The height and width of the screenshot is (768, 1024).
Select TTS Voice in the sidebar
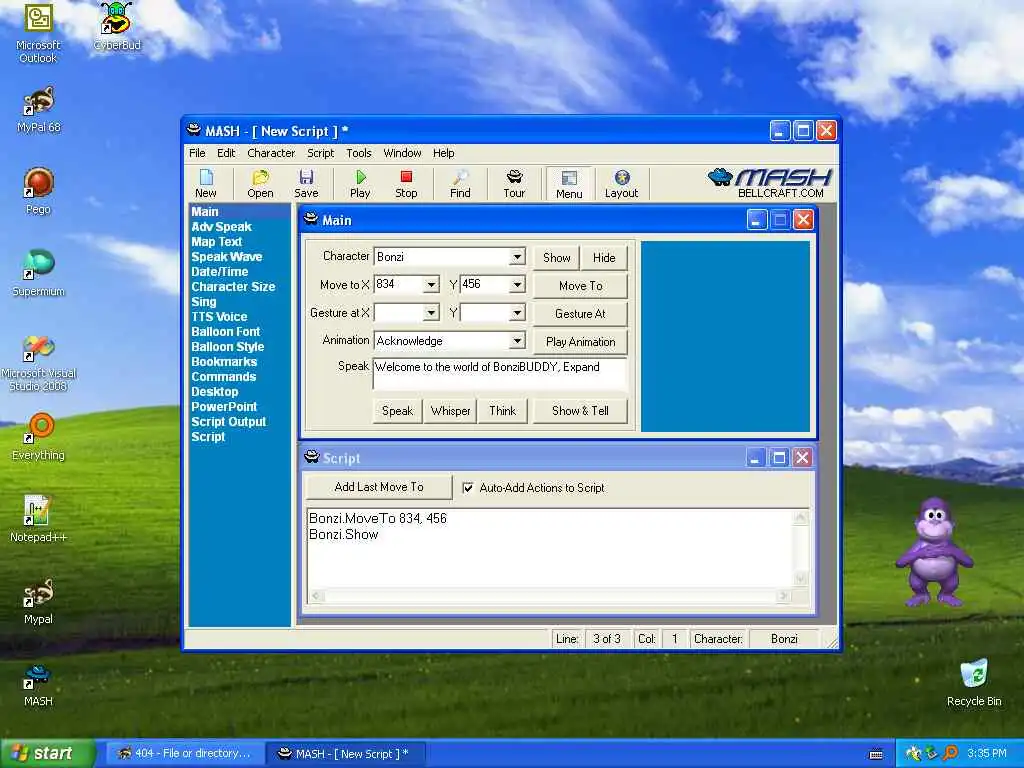[219, 317]
